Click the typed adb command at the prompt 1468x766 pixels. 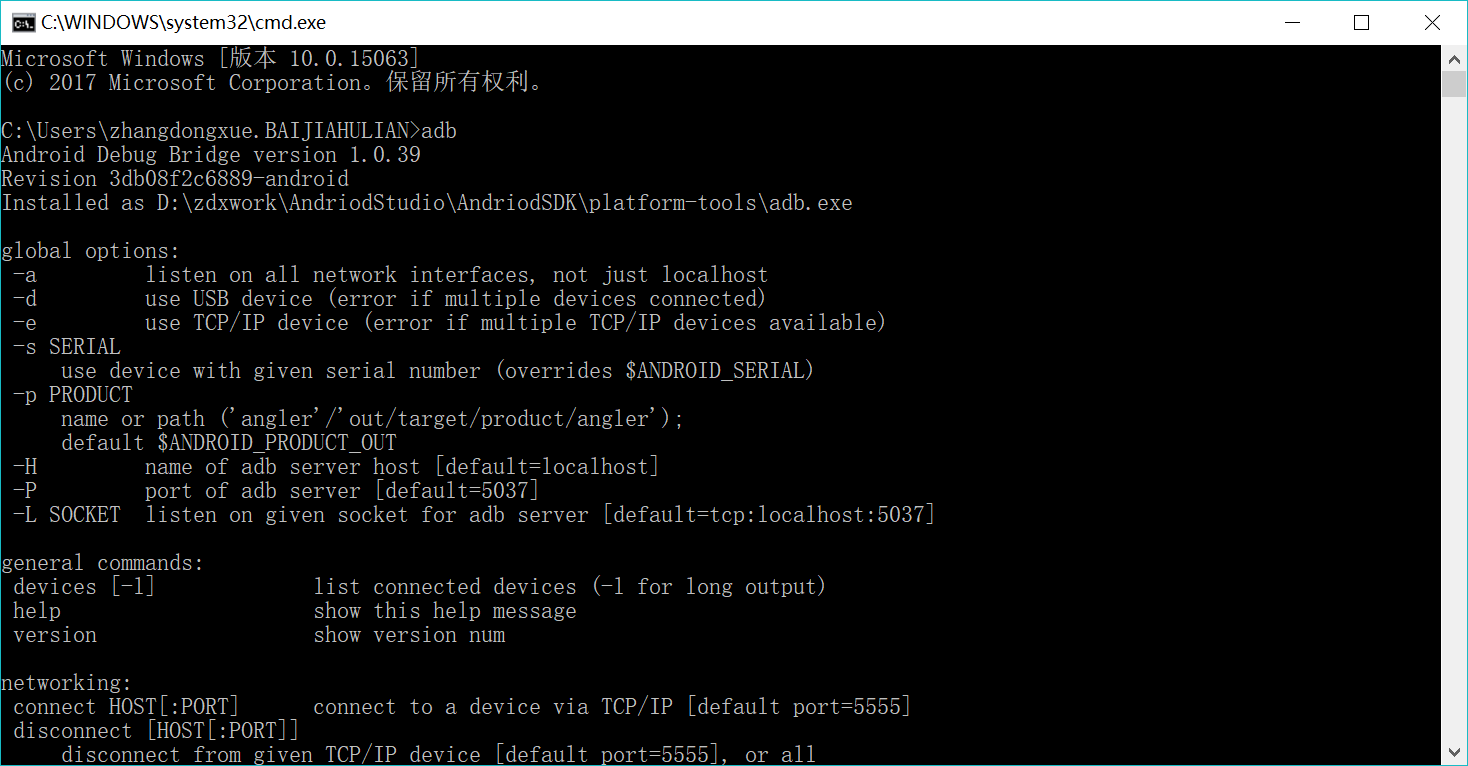(x=439, y=131)
